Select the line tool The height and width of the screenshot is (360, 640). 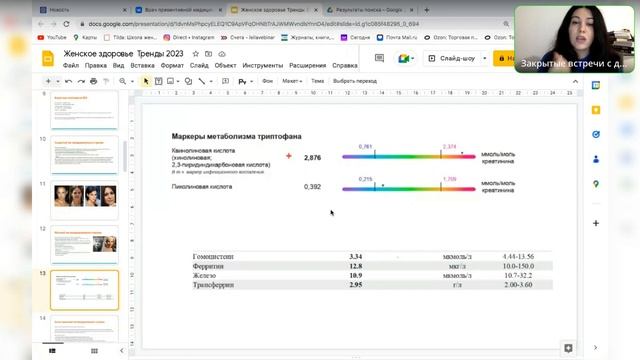point(202,81)
